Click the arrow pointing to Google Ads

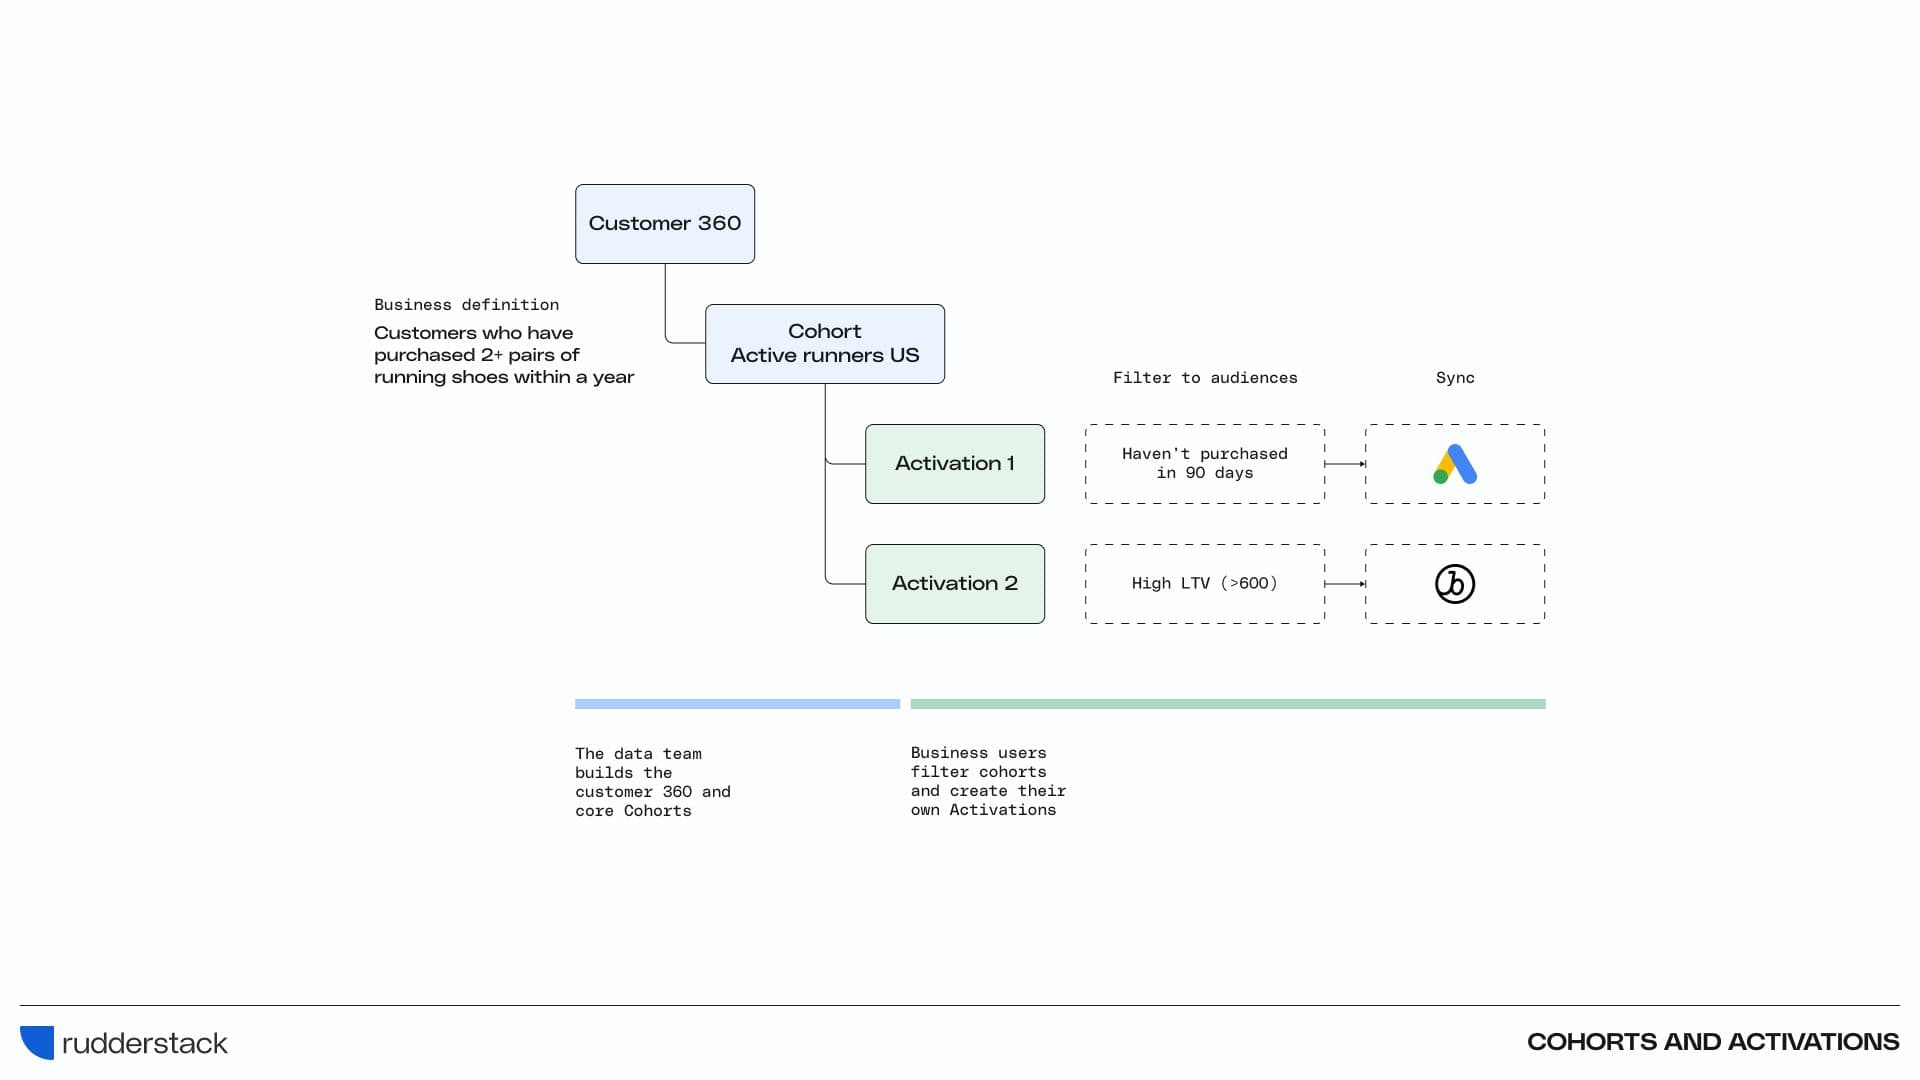point(1345,464)
